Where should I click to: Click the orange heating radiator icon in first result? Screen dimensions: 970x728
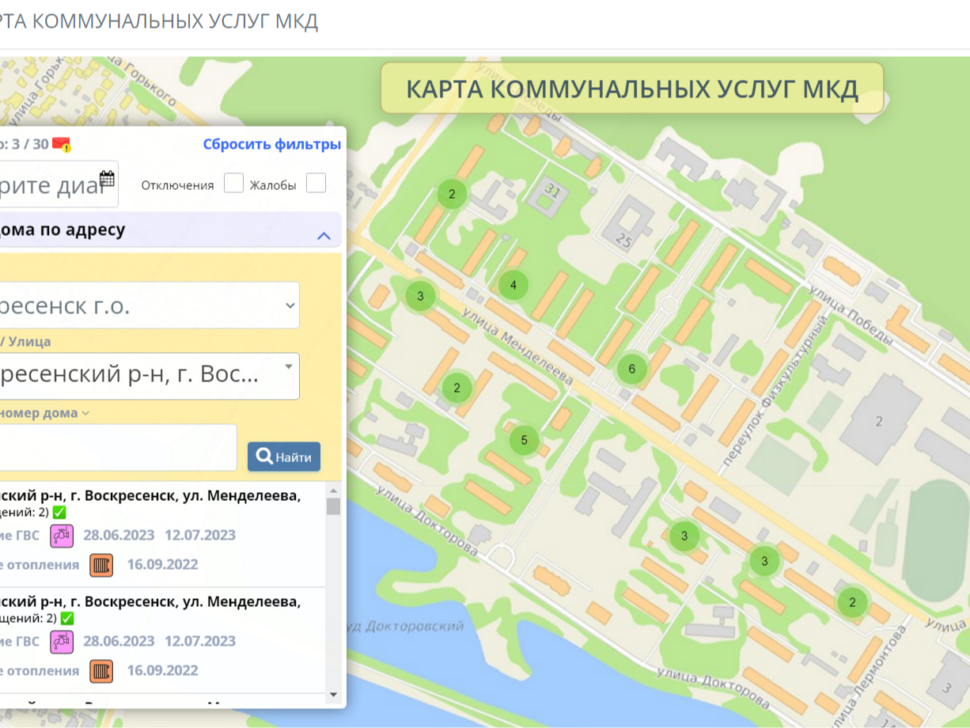tap(101, 565)
